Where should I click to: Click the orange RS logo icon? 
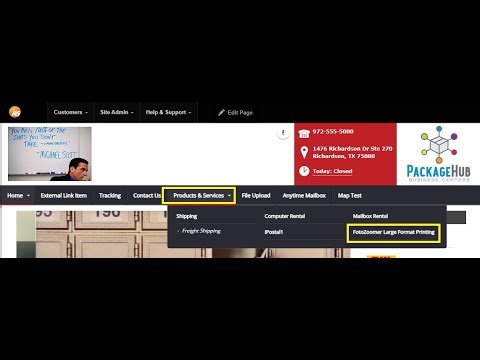(15, 112)
